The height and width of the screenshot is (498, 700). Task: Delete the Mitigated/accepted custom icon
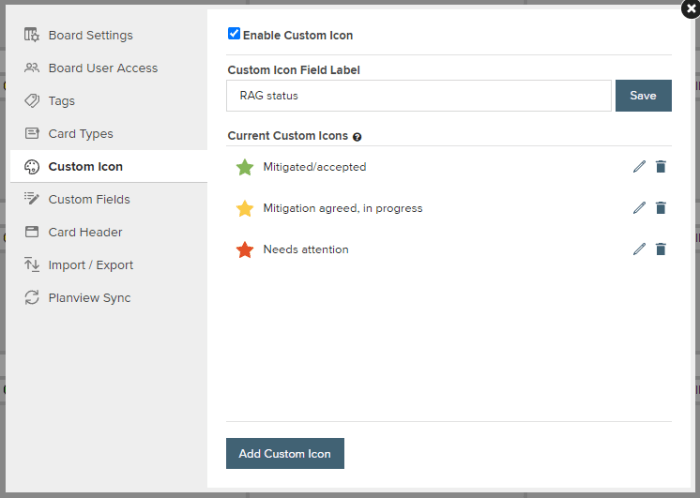[x=661, y=167]
